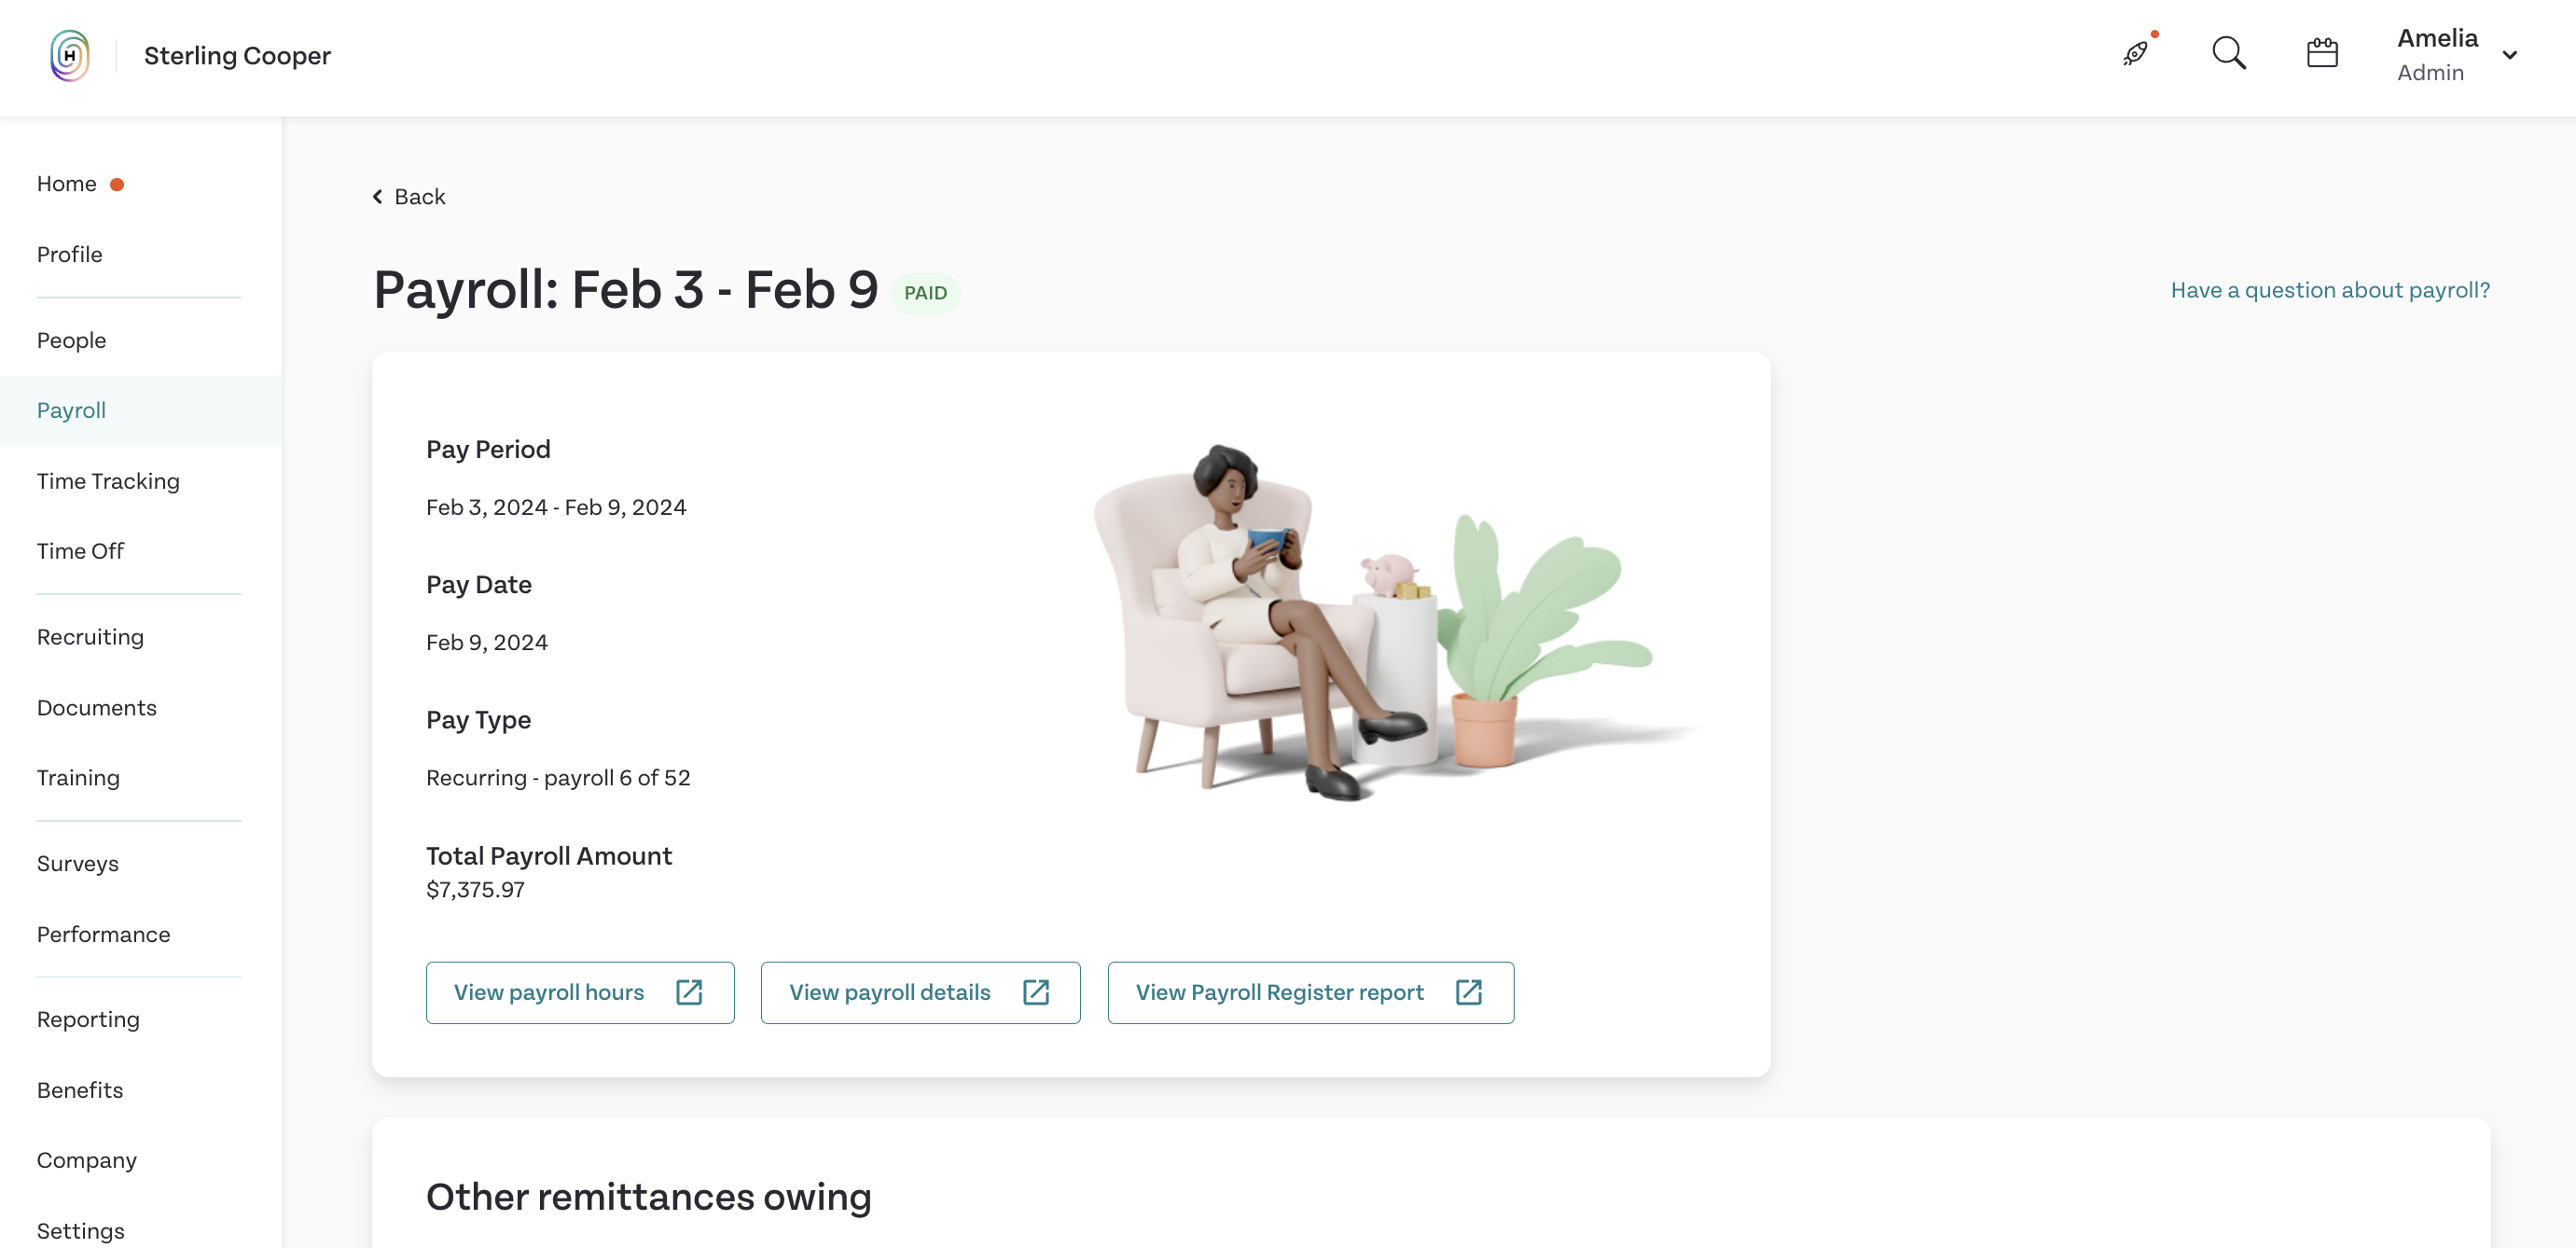Follow the payroll question help link
Viewport: 2576px width, 1248px height.
pyautogui.click(x=2330, y=290)
